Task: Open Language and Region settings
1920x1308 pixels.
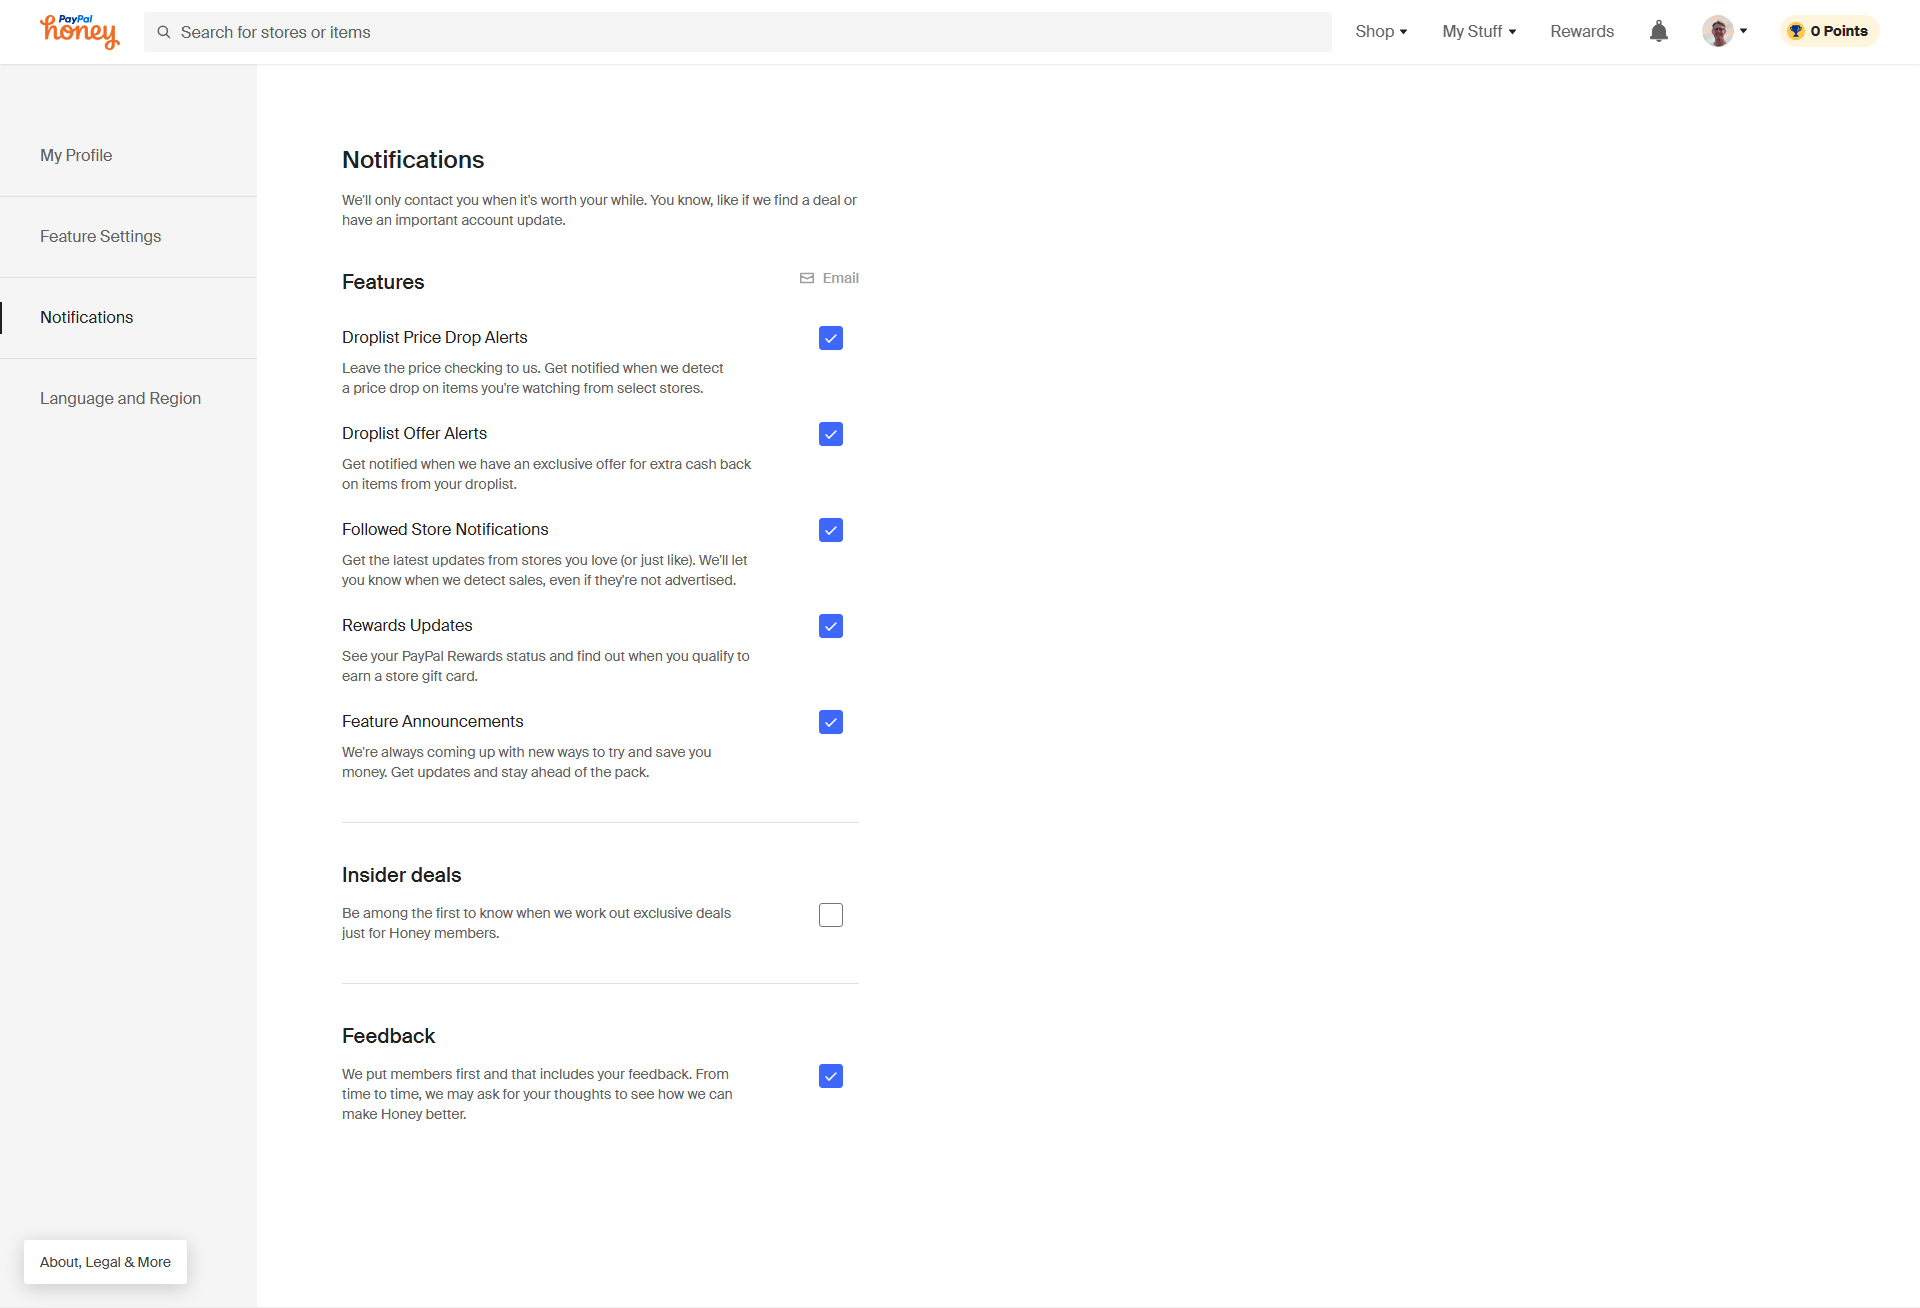Action: pyautogui.click(x=120, y=398)
